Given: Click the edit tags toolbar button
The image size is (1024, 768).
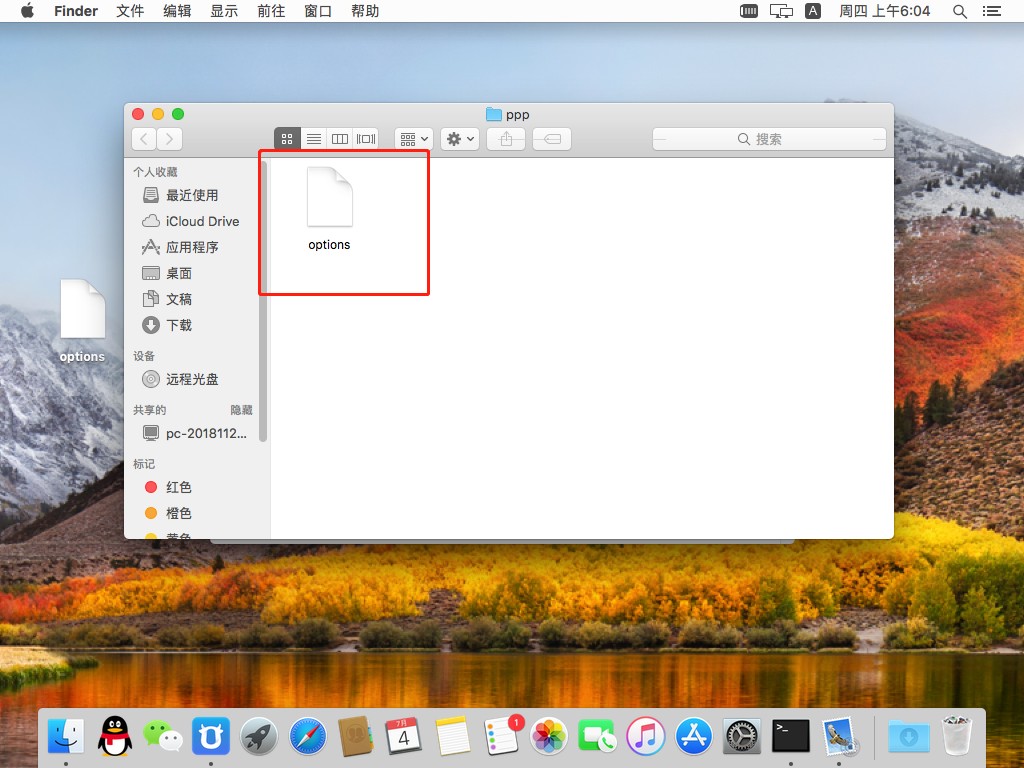Looking at the screenshot, I should coord(552,139).
